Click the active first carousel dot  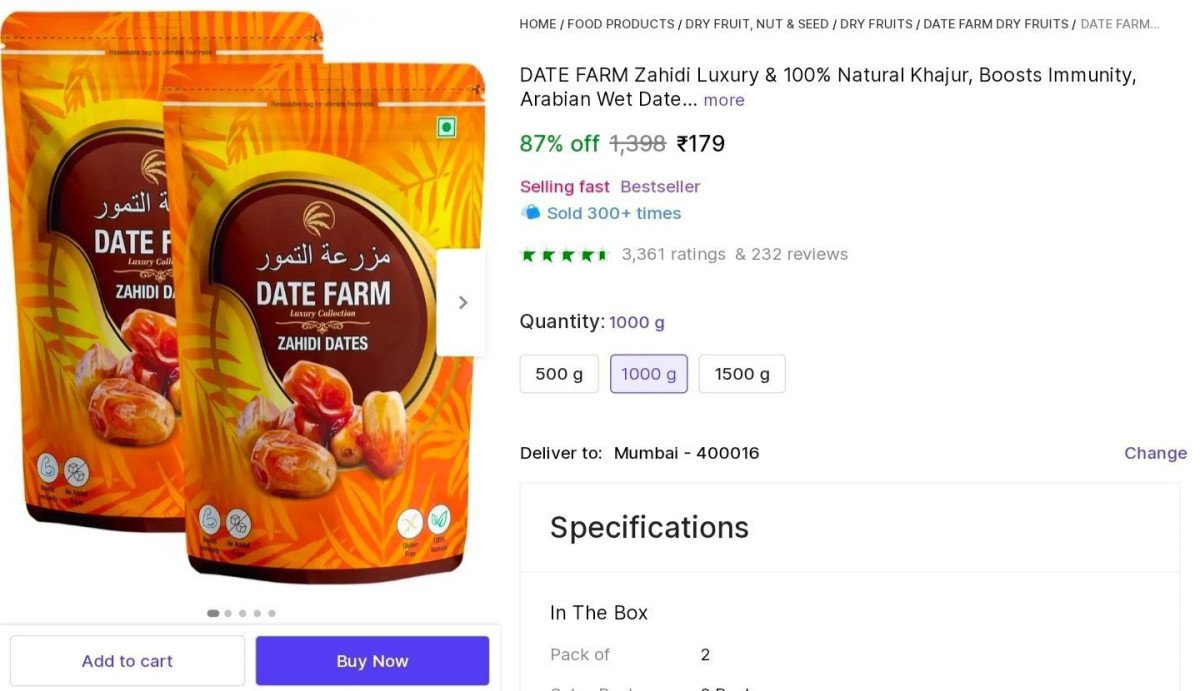[213, 613]
